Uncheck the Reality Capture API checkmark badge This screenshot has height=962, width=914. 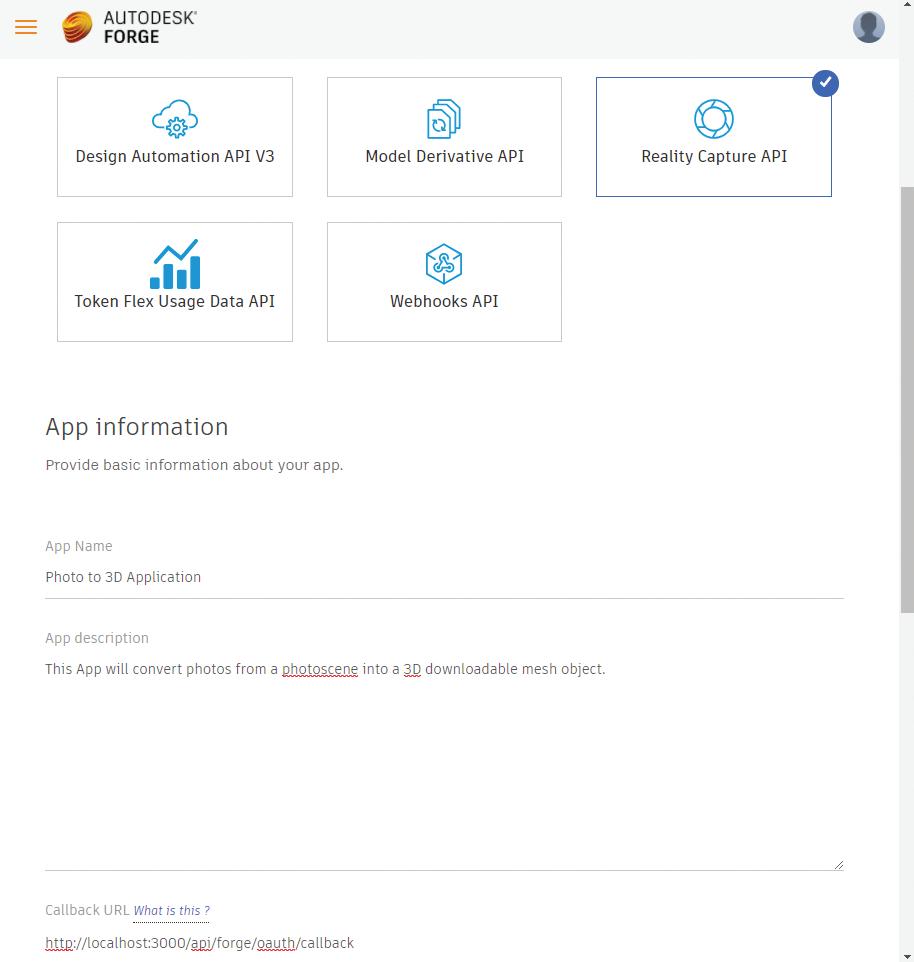pos(825,83)
